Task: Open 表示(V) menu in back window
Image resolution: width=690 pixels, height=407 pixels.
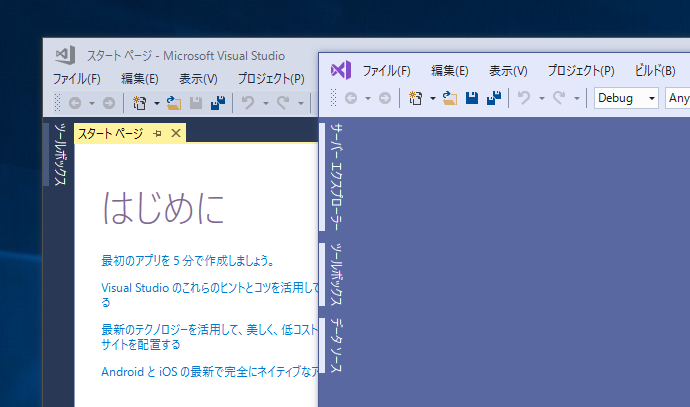Action: [198, 79]
